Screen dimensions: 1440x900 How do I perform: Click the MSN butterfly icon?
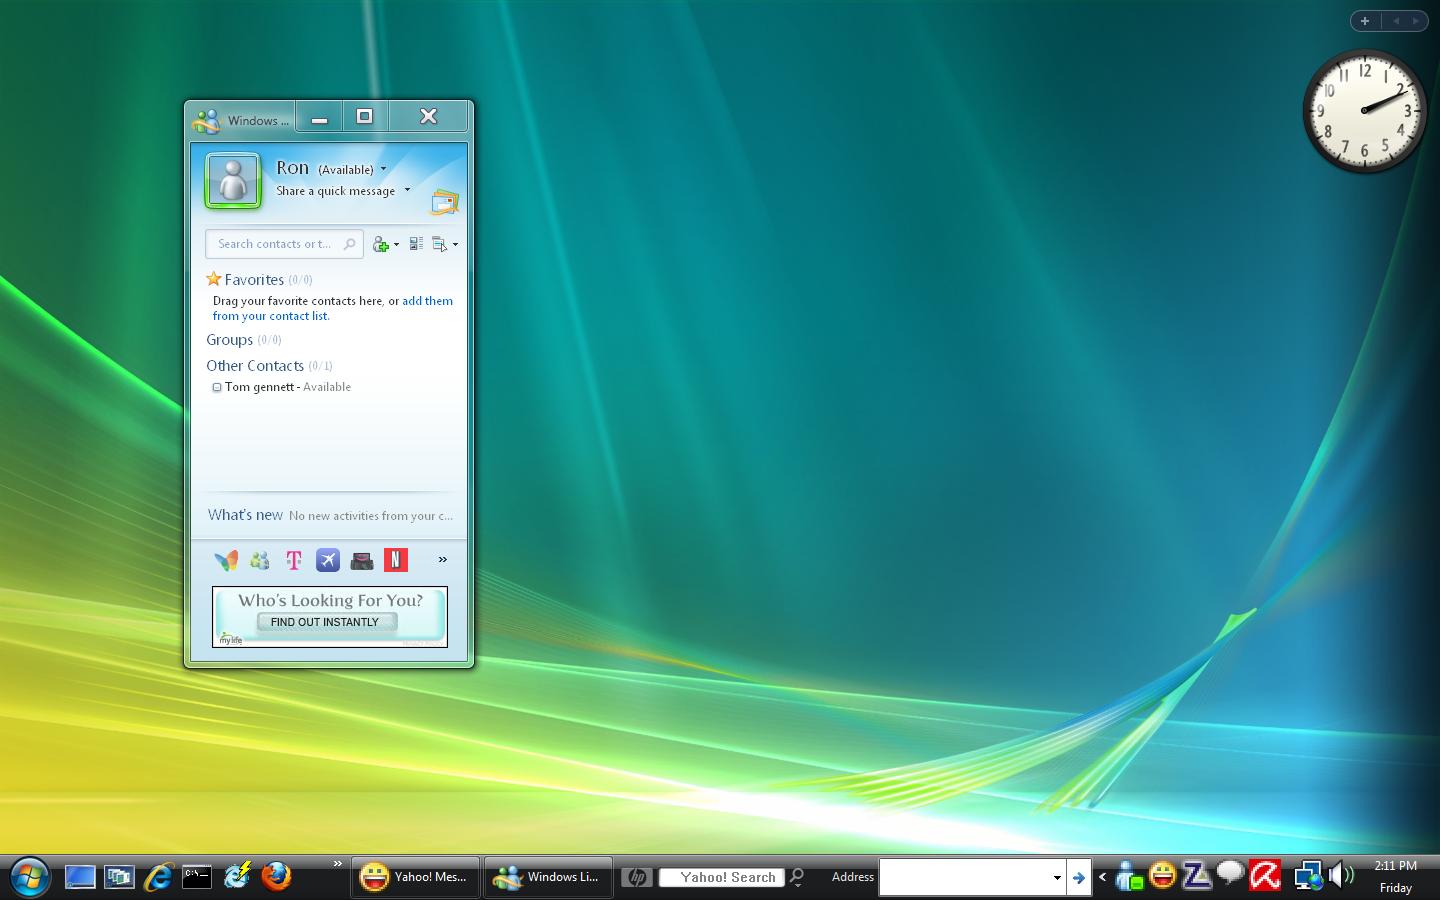(227, 560)
